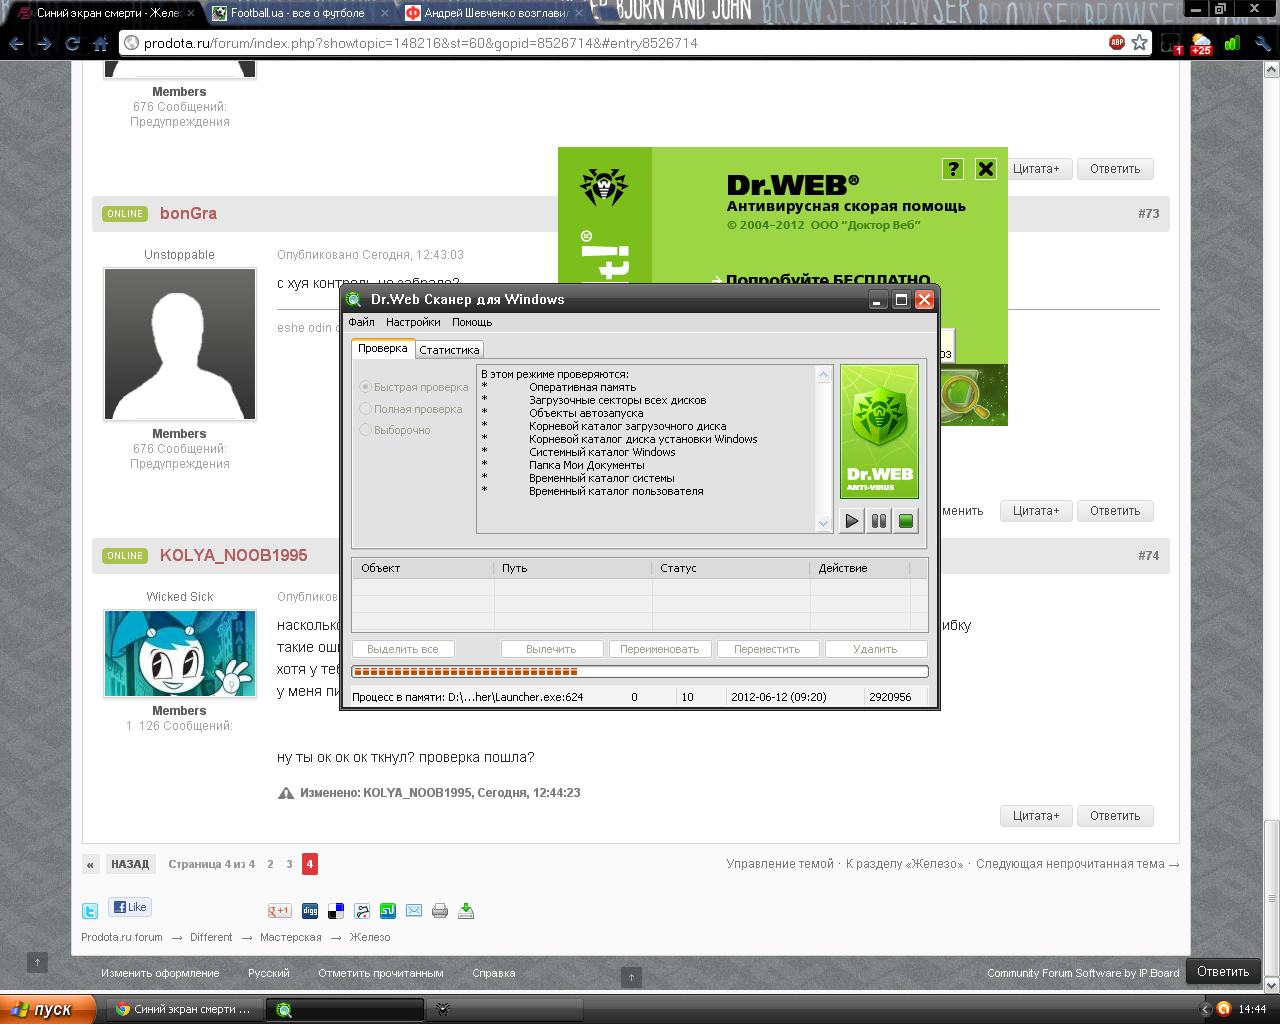
Task: Switch to the Статистика tab
Action: [x=449, y=350]
